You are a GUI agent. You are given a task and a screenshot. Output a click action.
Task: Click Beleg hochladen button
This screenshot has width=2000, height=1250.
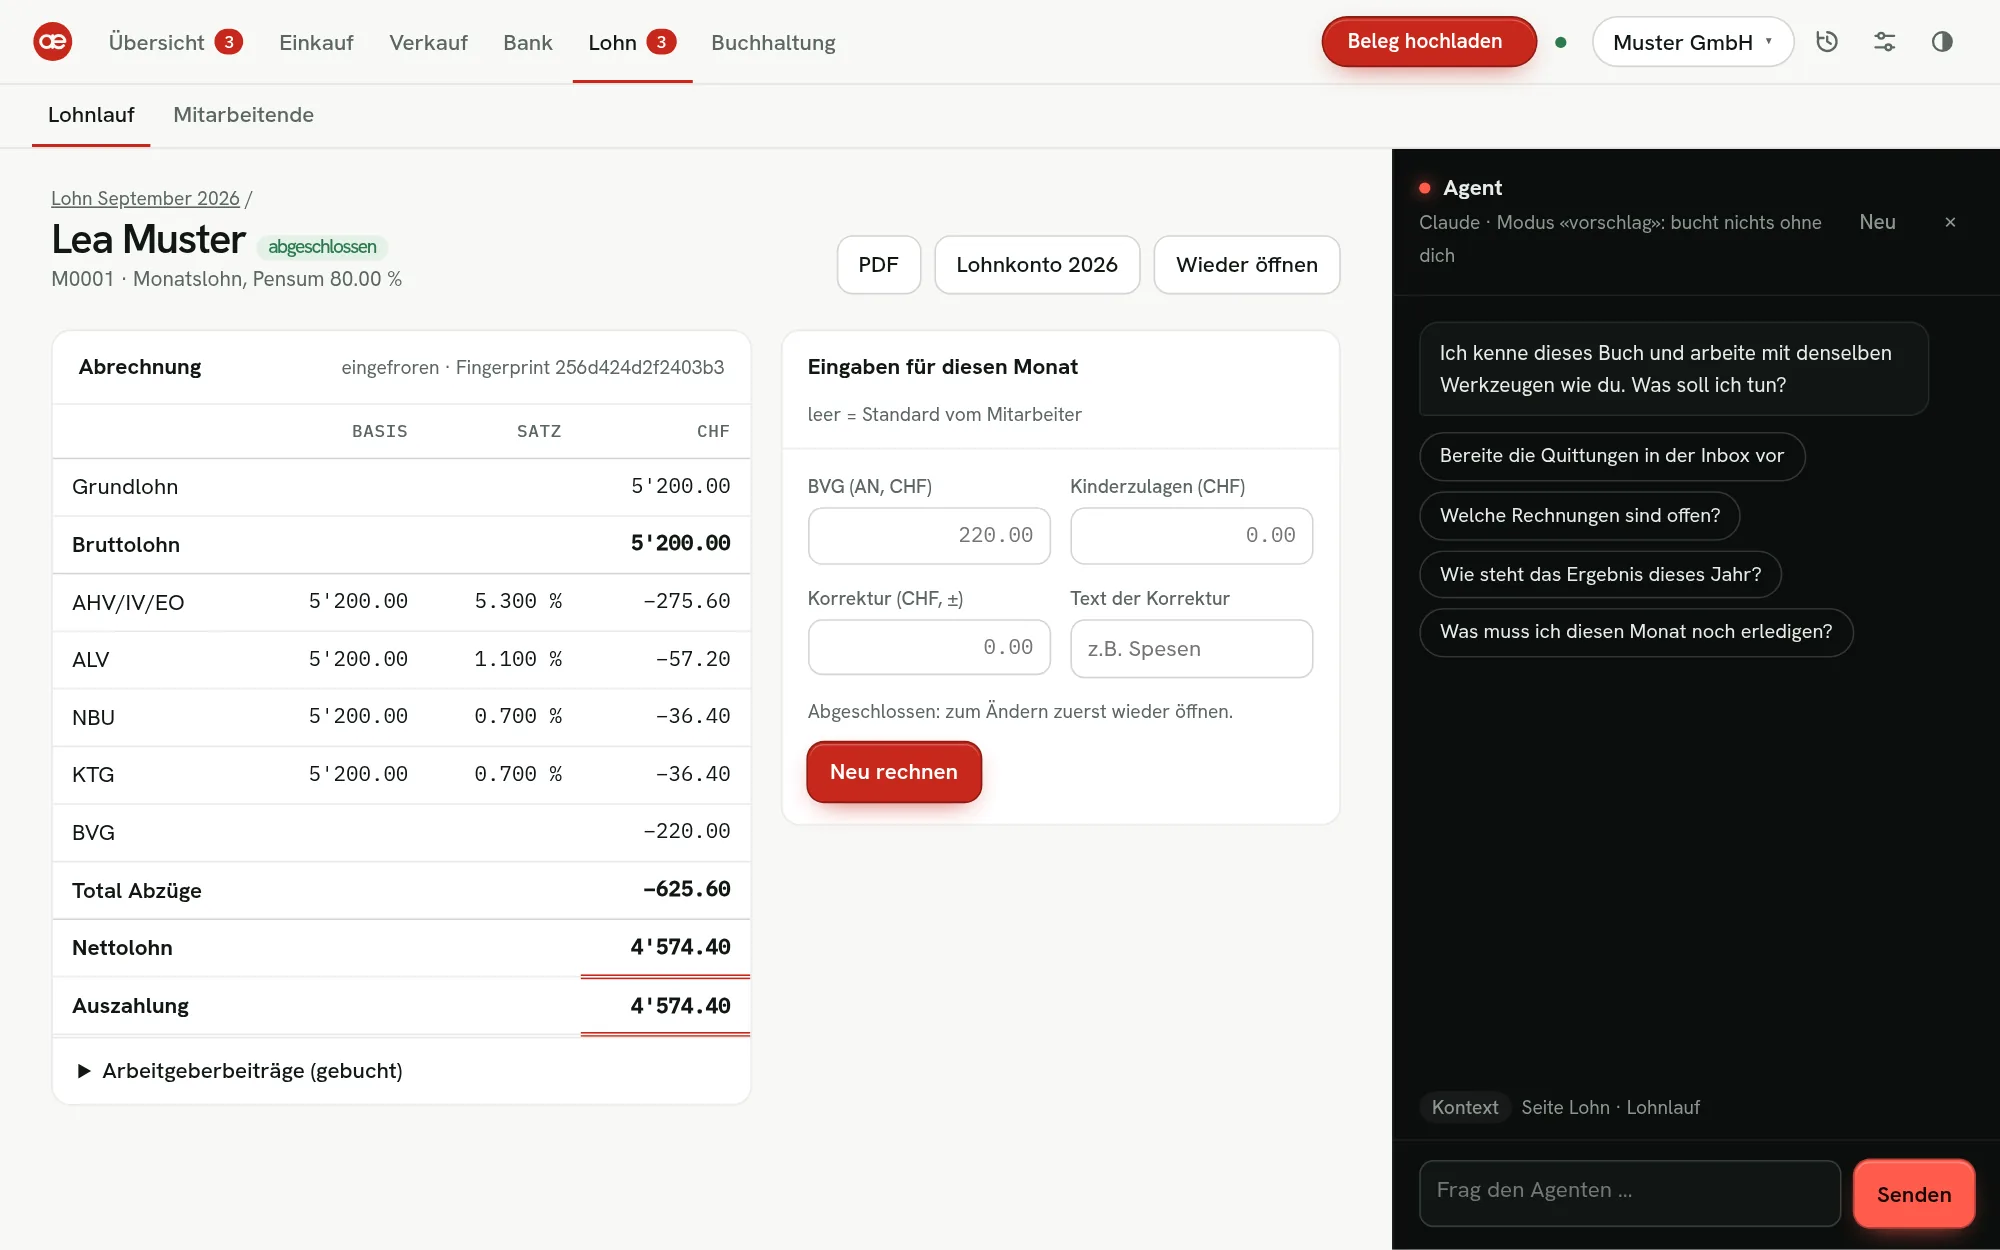[1428, 42]
